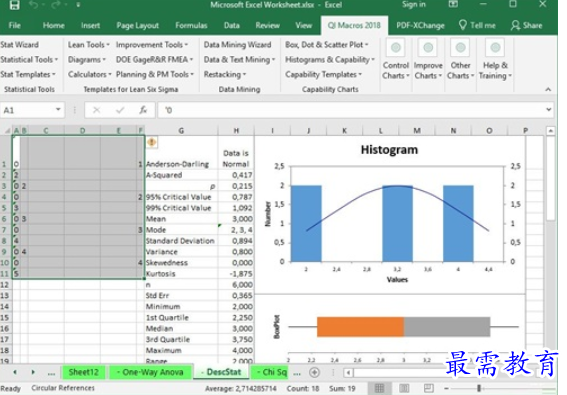Click the Insert Function fx icon
The height and width of the screenshot is (395, 567).
coord(143,110)
